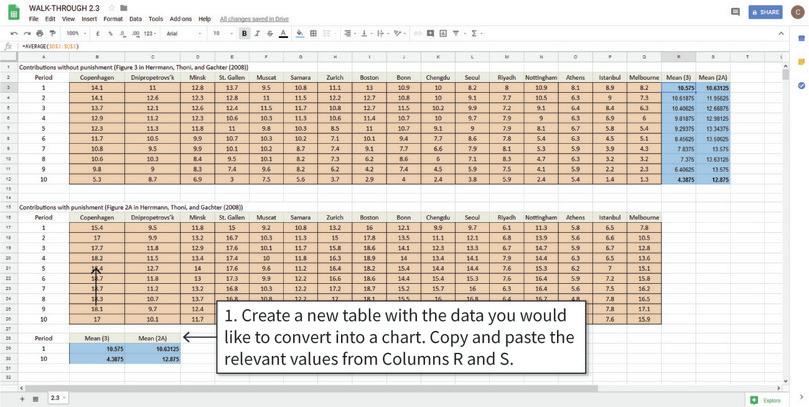
Task: Open the Add-ons menu
Action: click(181, 19)
